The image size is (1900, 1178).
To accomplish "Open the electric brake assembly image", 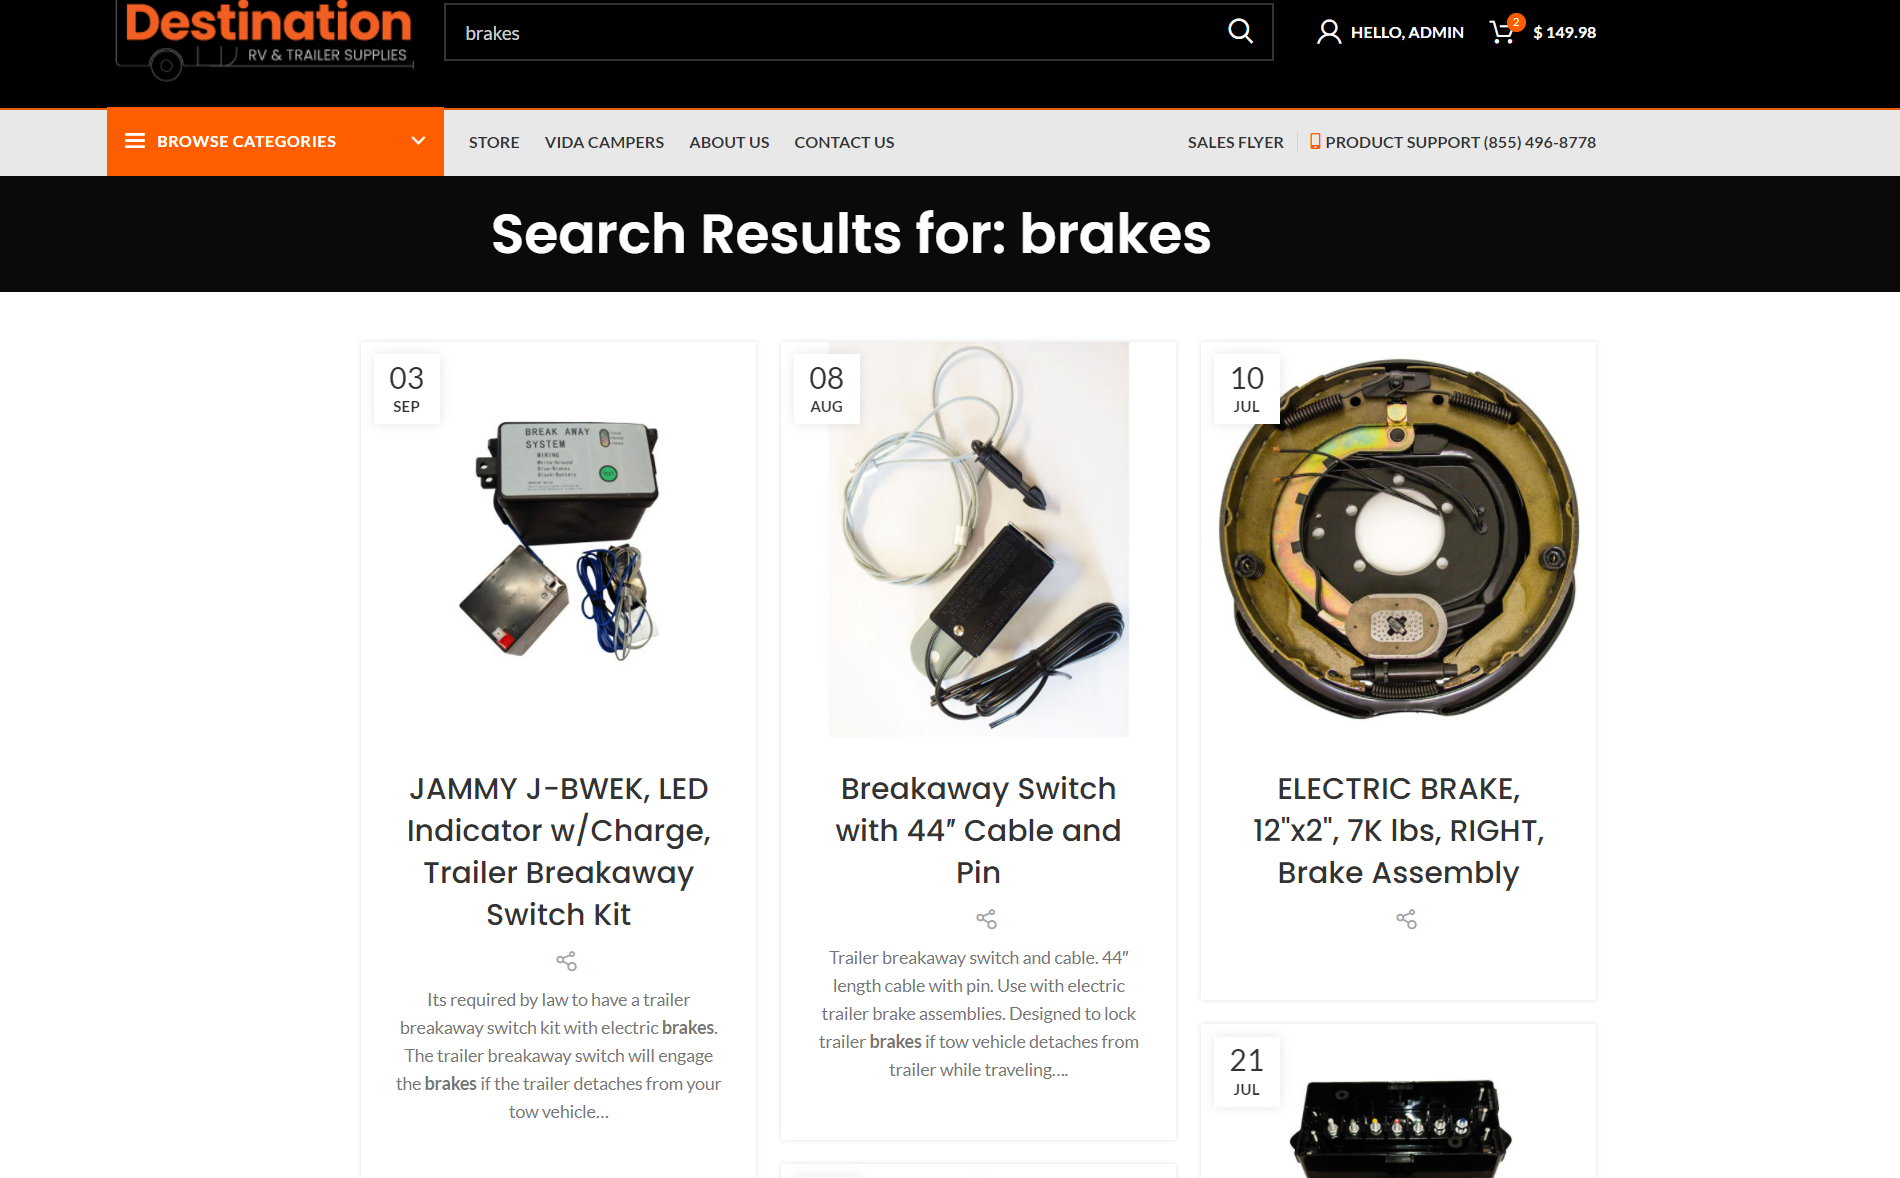I will (1398, 540).
